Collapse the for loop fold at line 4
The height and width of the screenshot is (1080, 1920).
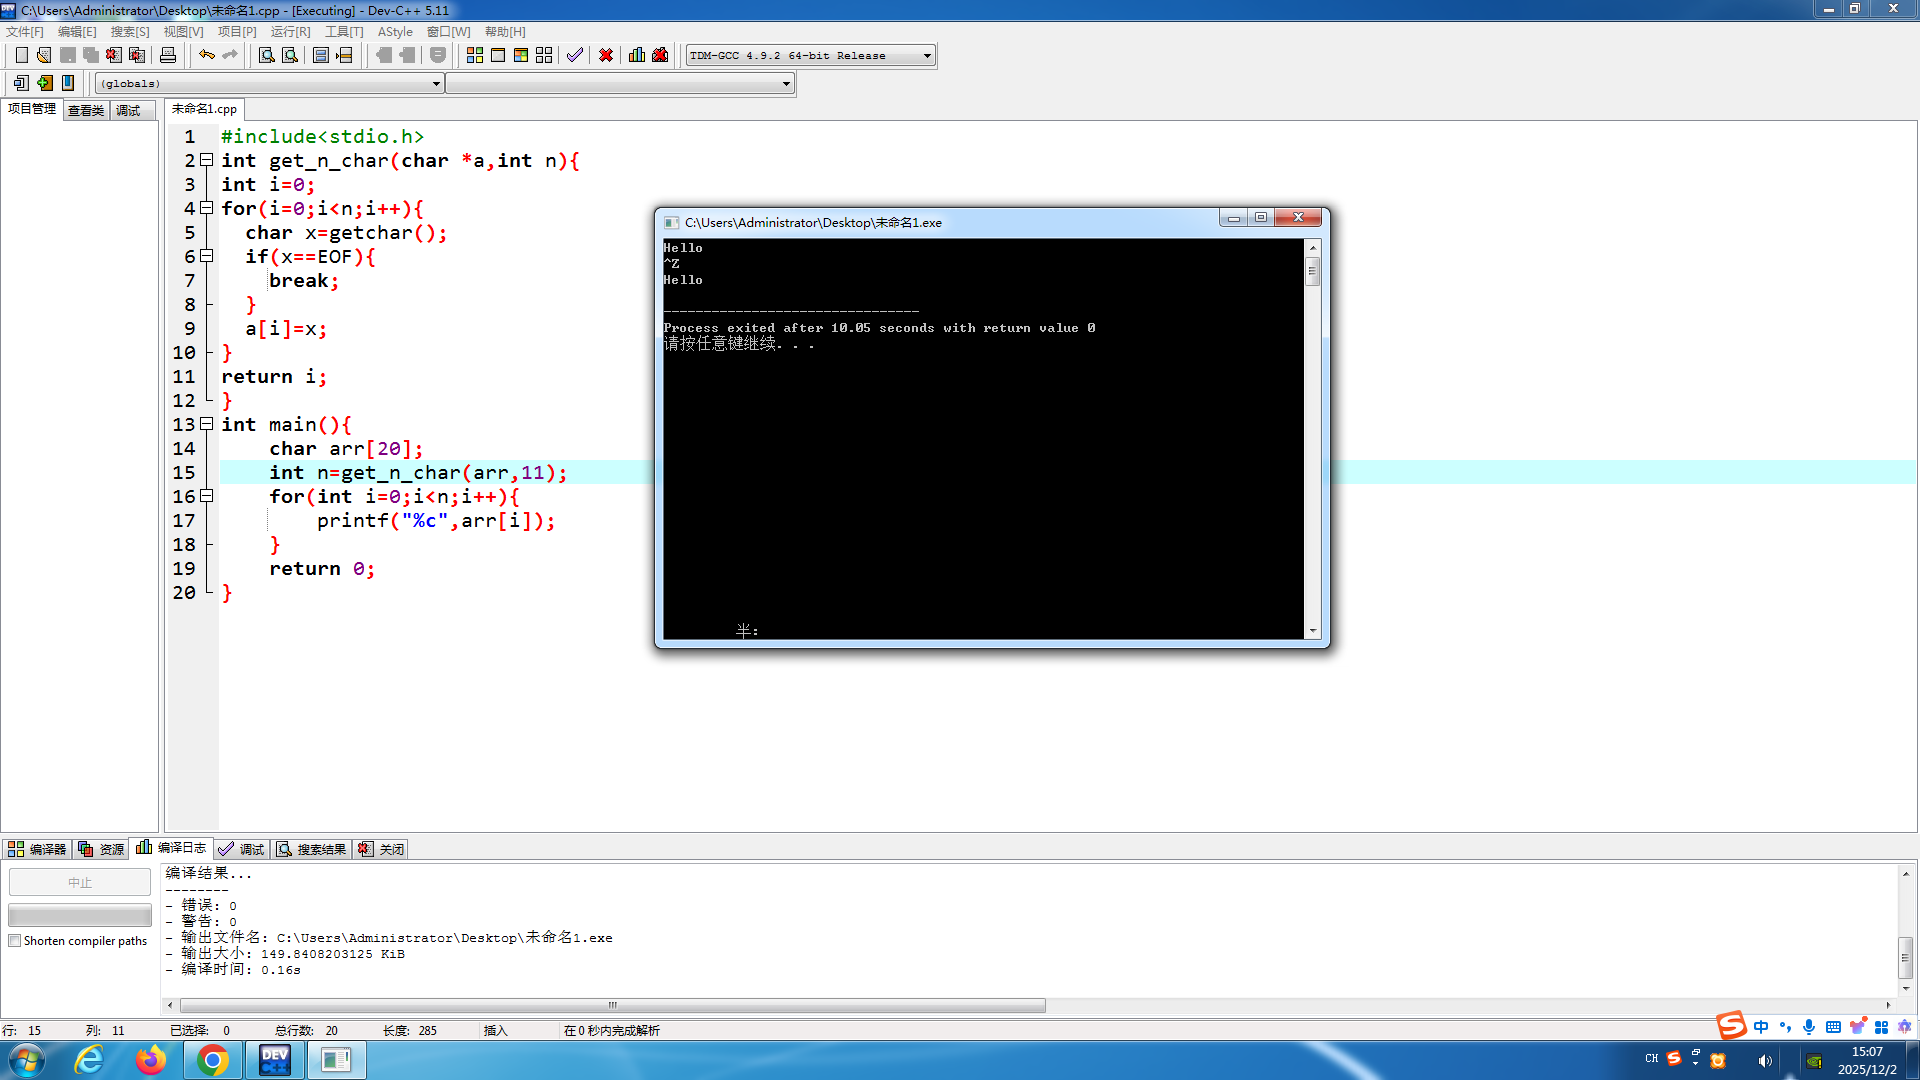tap(207, 208)
